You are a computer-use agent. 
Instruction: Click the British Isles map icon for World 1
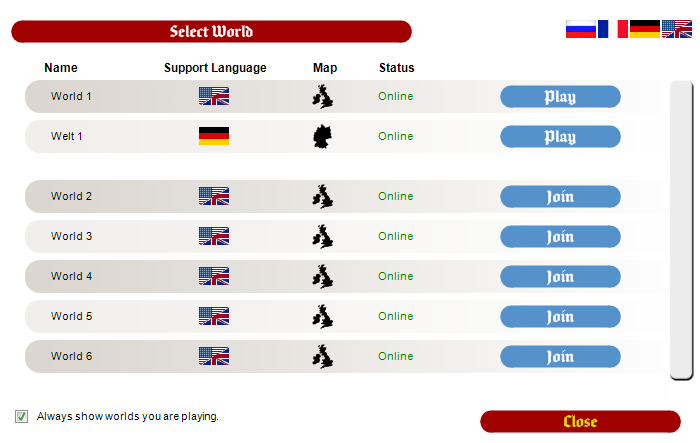323,96
